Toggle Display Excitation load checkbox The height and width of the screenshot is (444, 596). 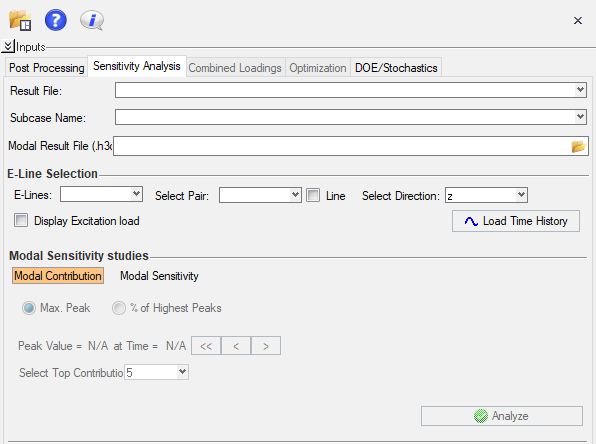21,220
